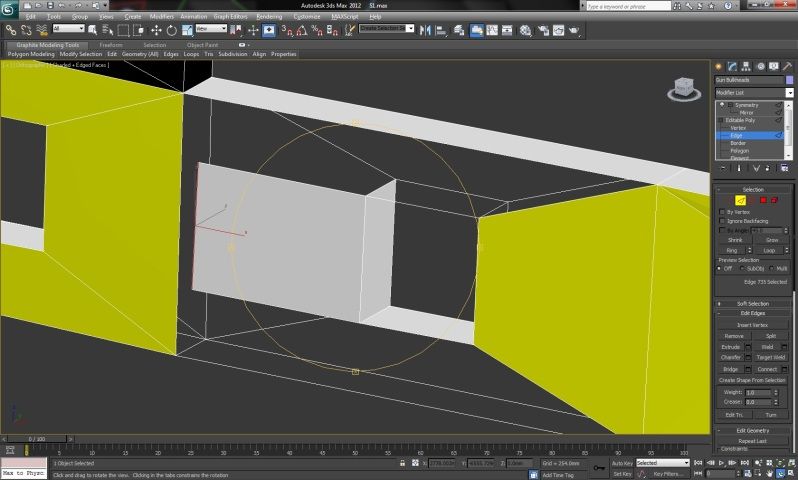Open the MAXScript menu
798x480 pixels.
coord(345,17)
